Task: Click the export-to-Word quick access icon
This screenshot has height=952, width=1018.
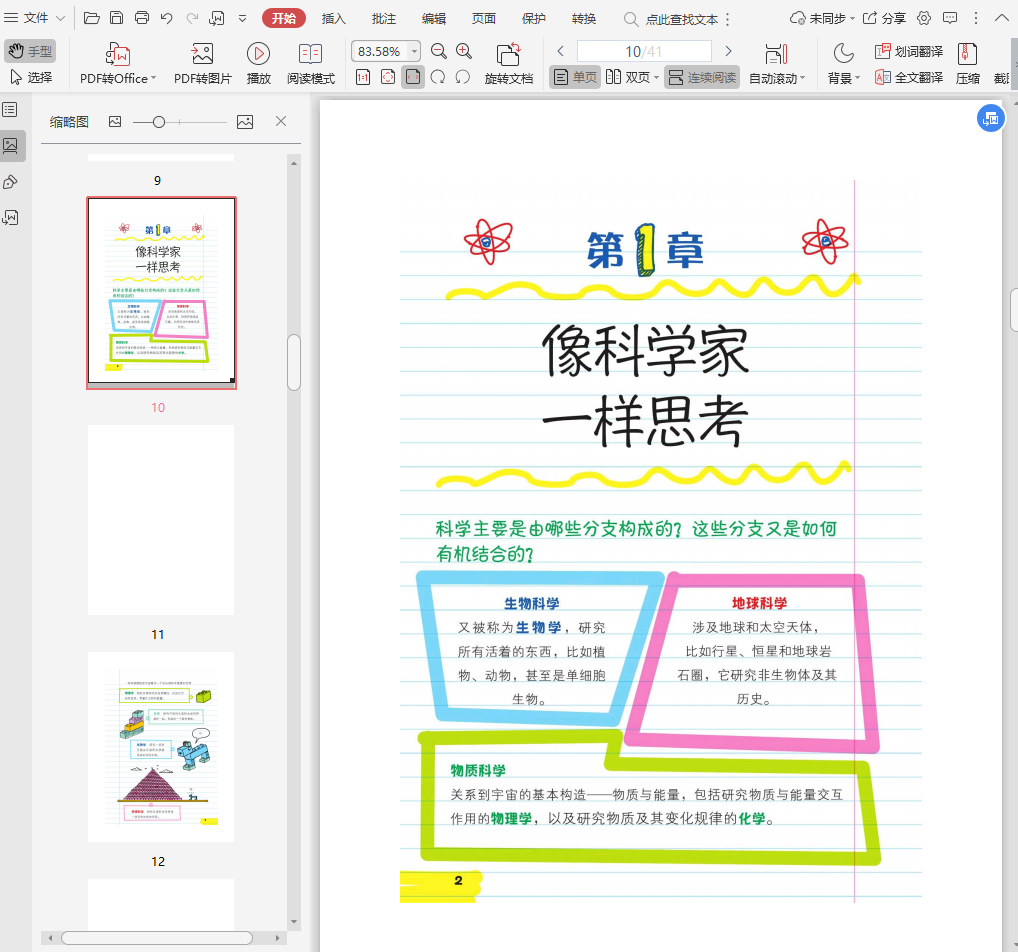Action: 217,18
